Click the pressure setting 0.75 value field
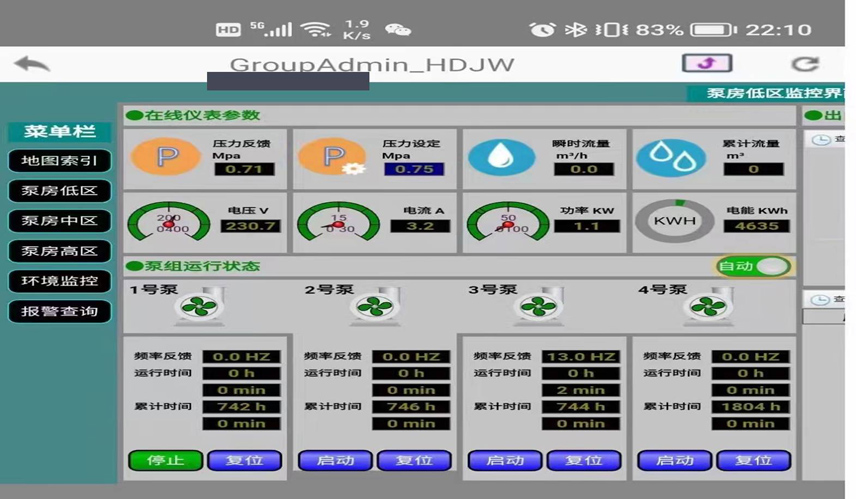Image resolution: width=856 pixels, height=499 pixels. point(414,169)
